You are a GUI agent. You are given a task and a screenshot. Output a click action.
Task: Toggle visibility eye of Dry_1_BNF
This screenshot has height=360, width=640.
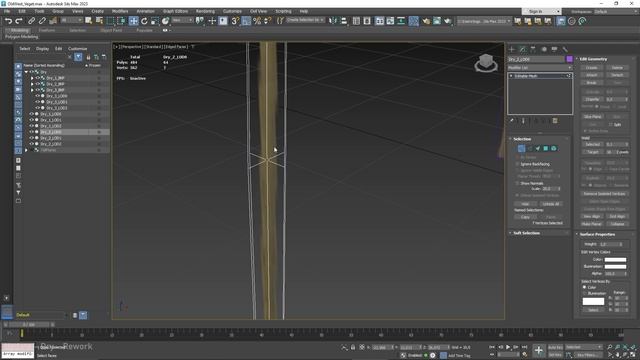click(x=38, y=78)
